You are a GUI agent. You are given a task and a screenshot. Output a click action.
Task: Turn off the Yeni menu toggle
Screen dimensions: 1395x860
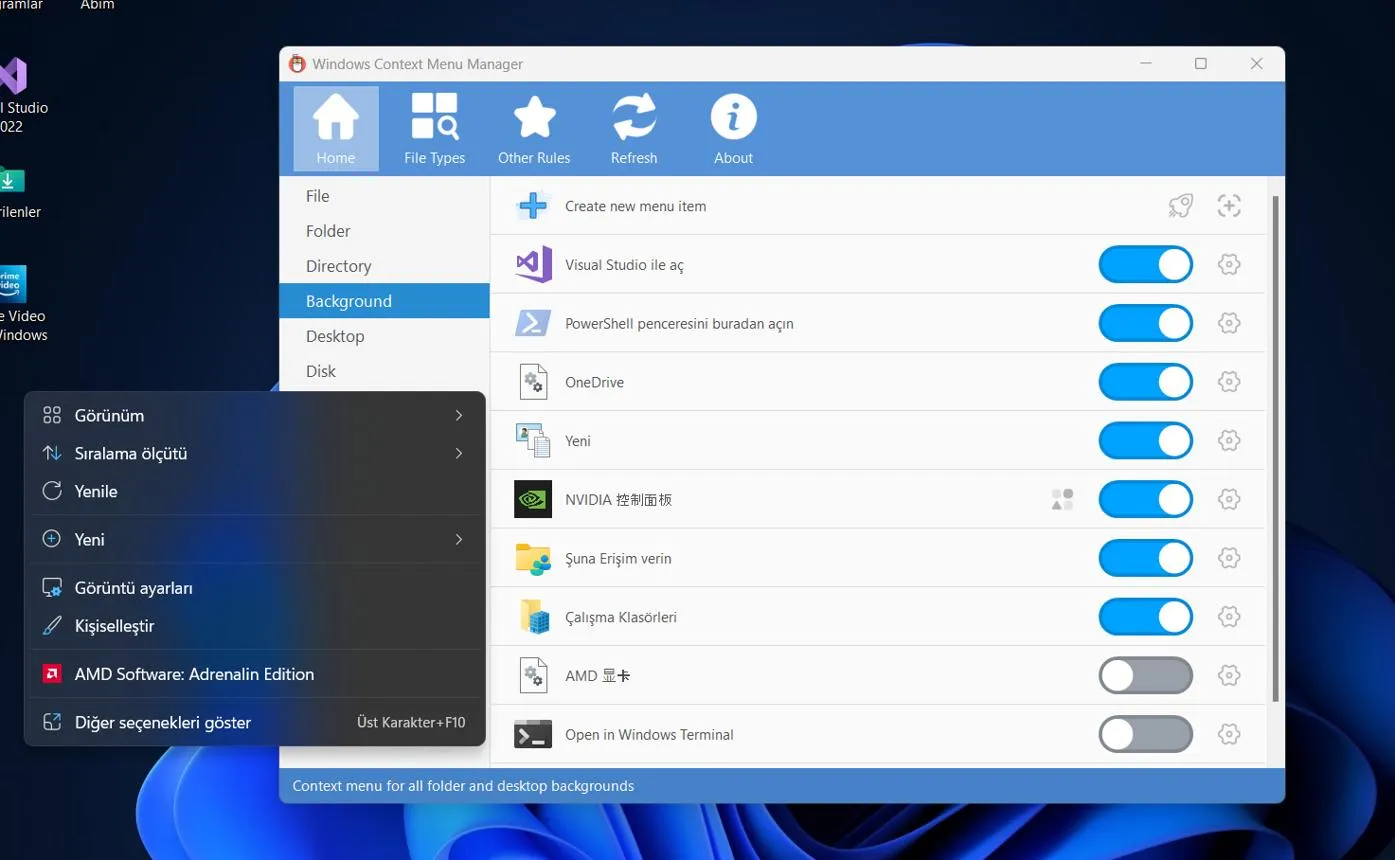1146,441
